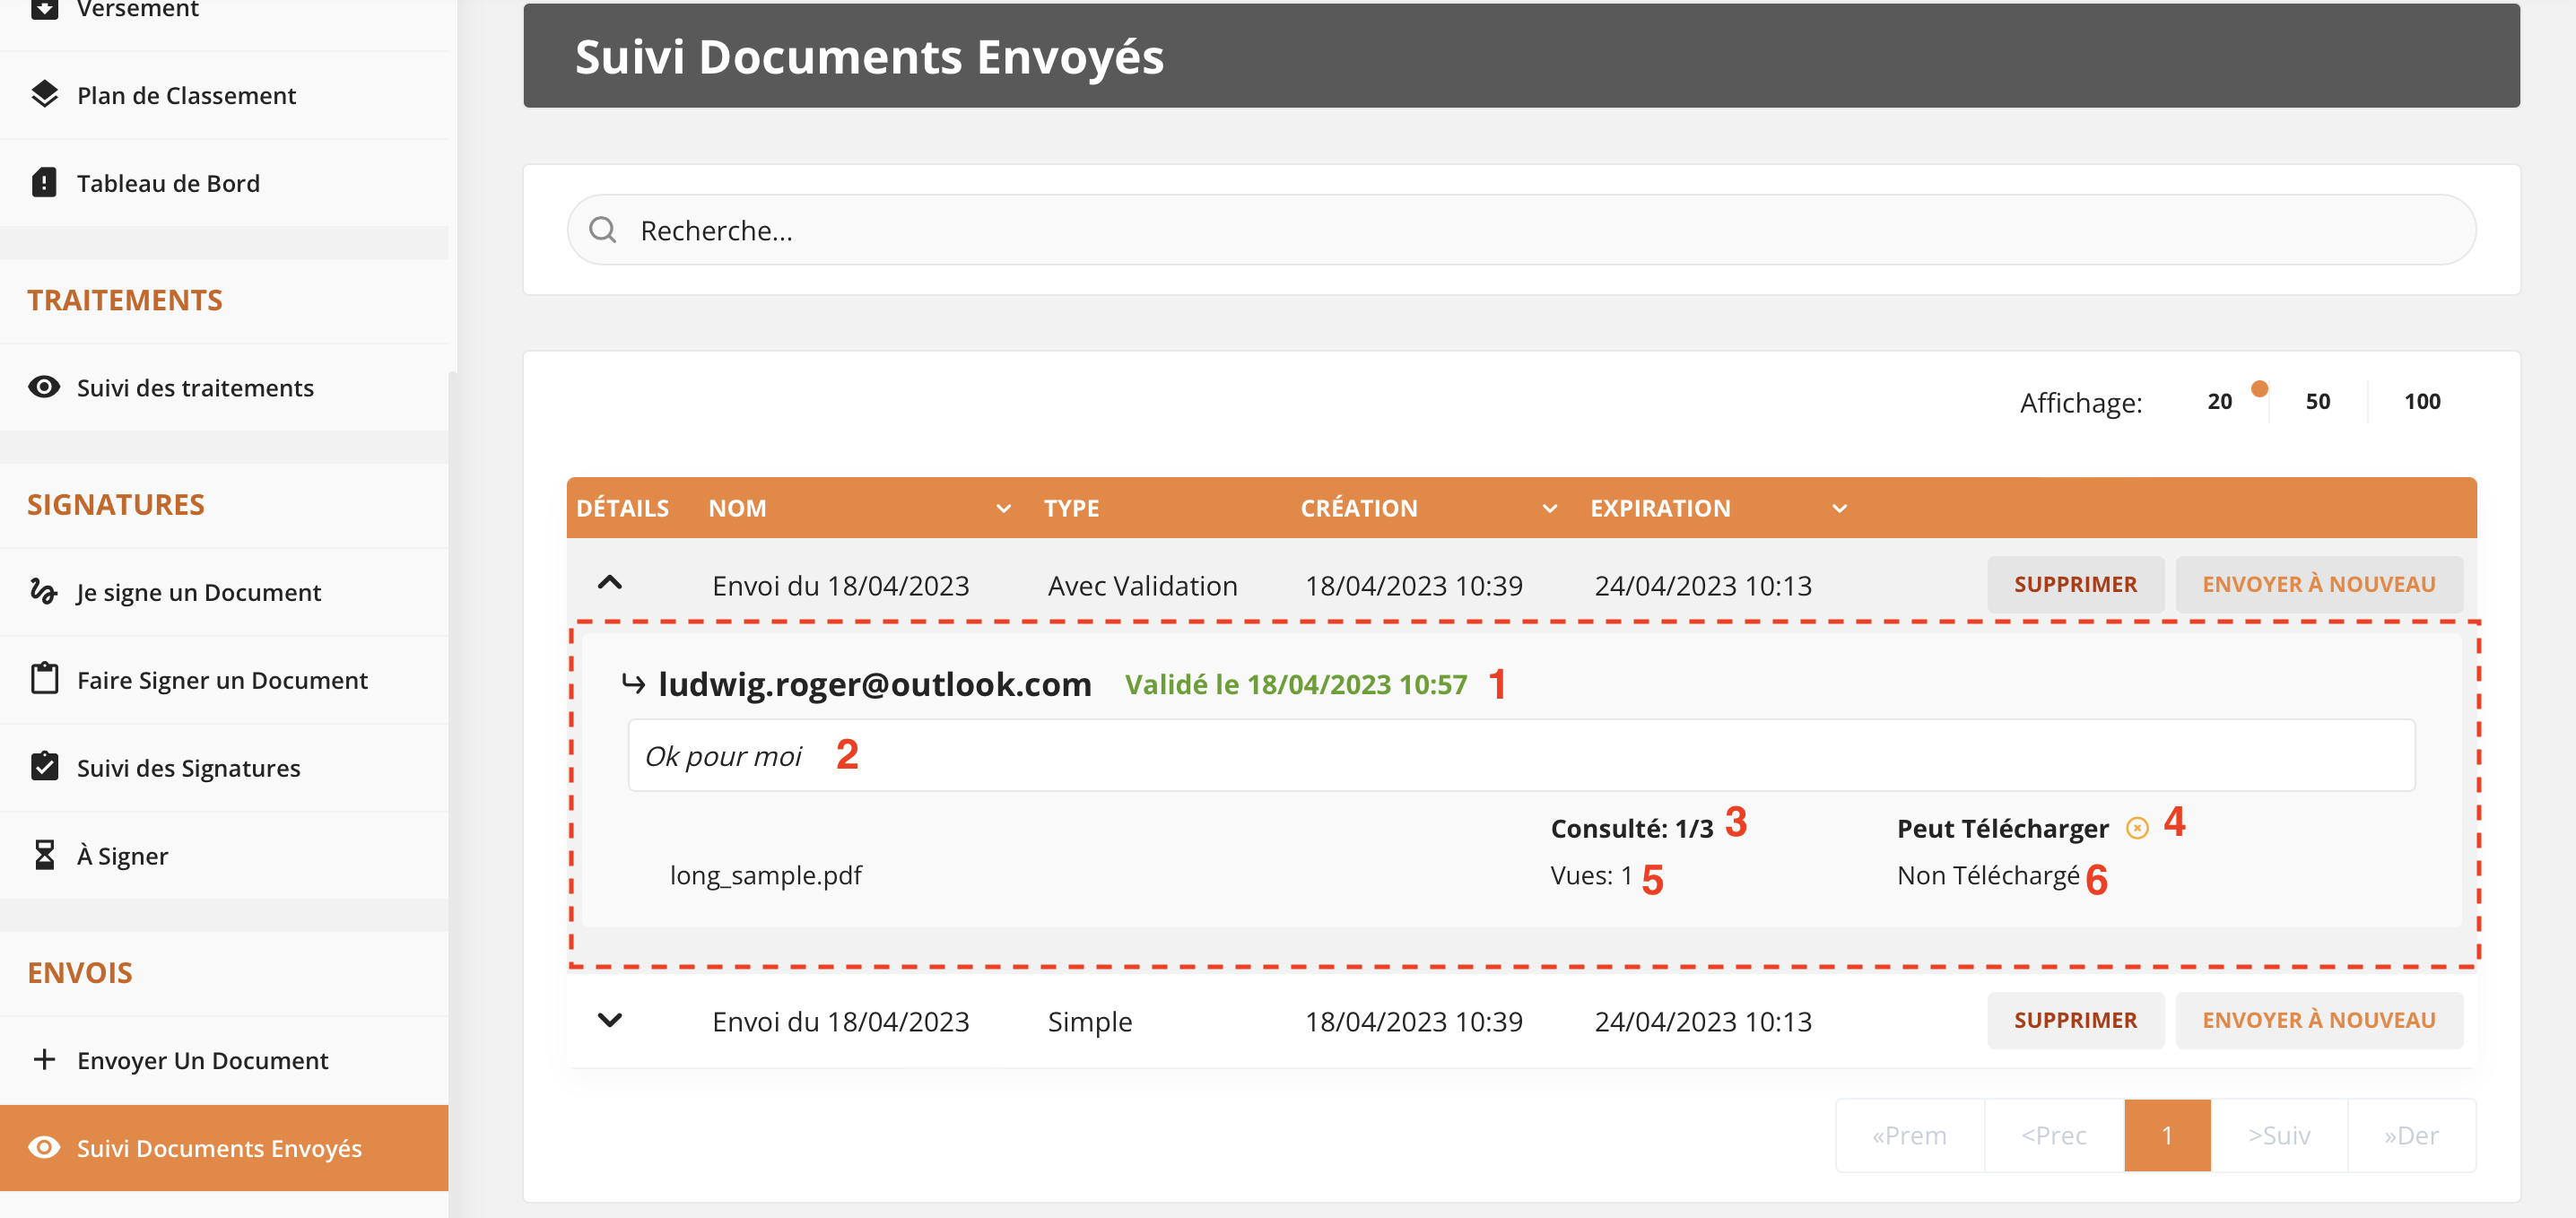Screen dimensions: 2576x1218
Task: Click the hourglass icon next to À Signer
Action: 44,855
